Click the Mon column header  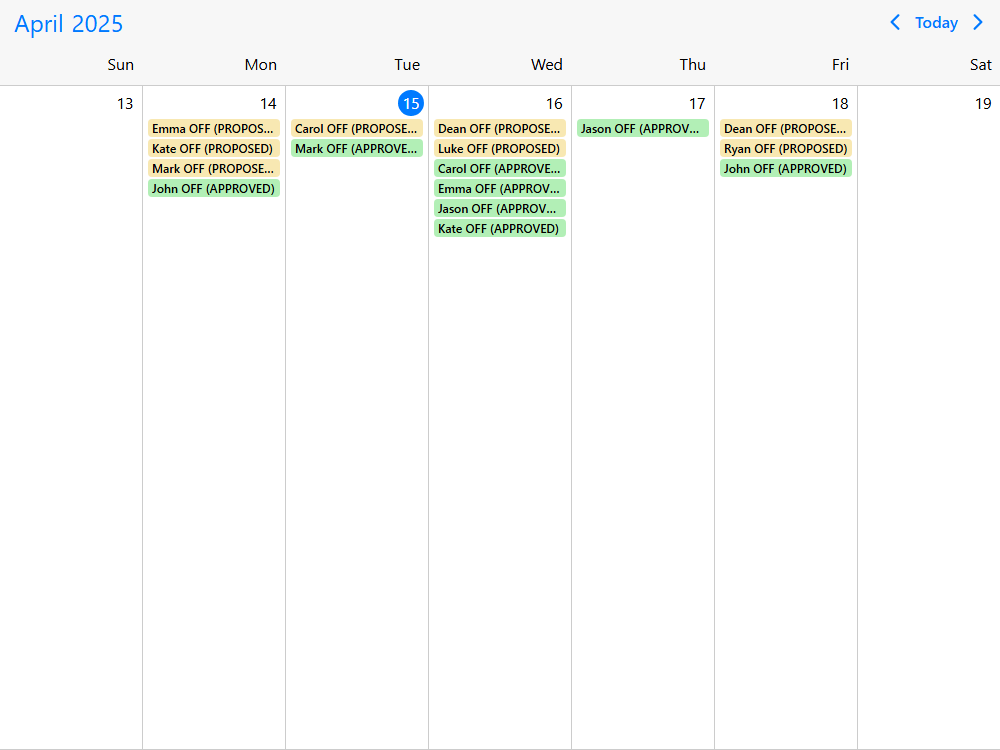(x=260, y=64)
